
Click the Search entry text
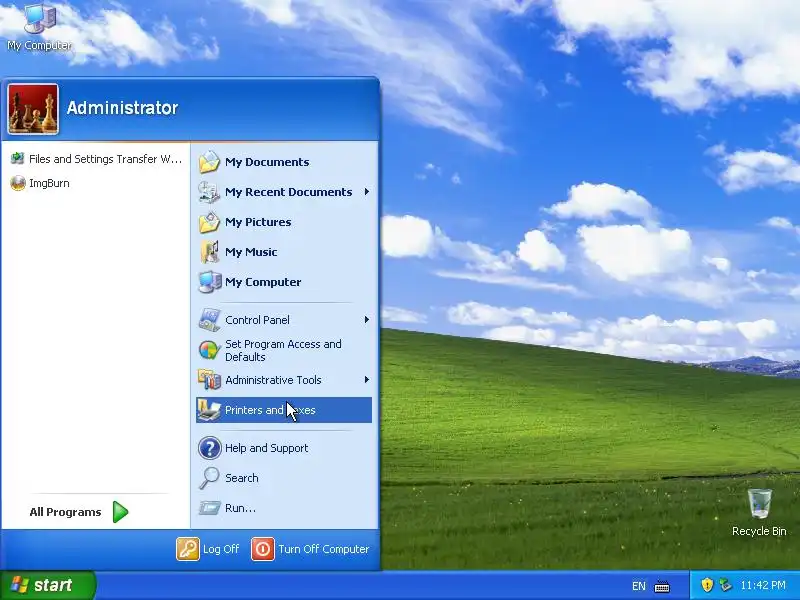(x=242, y=478)
